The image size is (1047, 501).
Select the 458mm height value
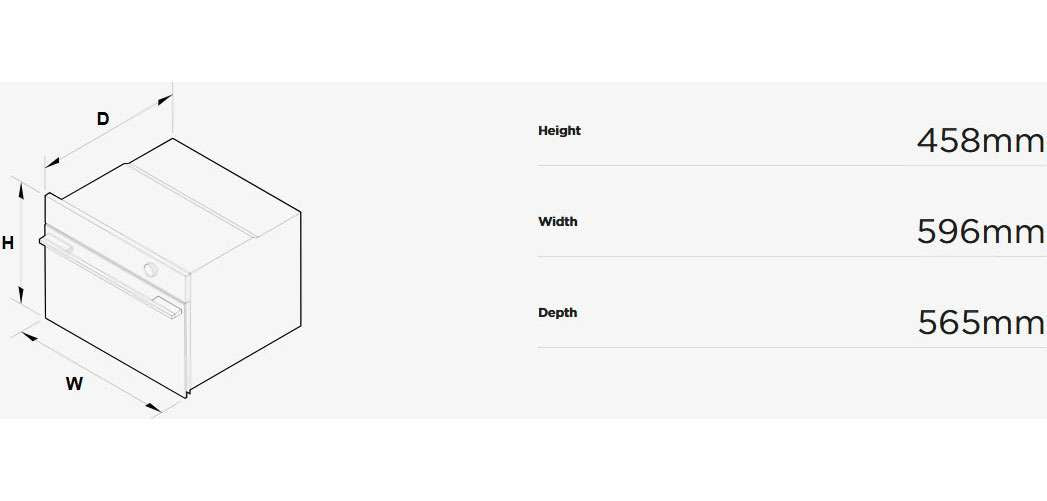click(x=980, y=141)
